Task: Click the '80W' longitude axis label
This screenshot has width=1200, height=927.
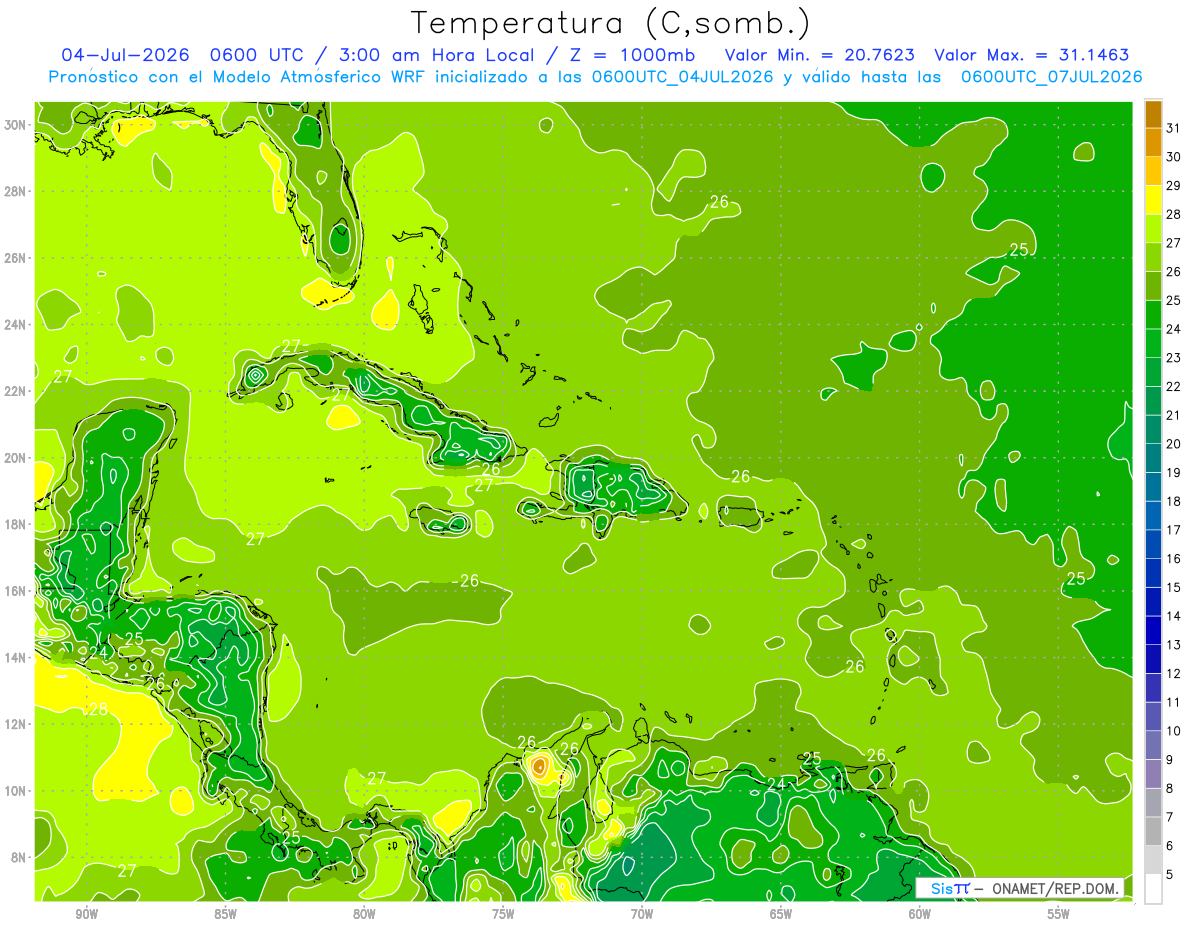Action: point(364,915)
